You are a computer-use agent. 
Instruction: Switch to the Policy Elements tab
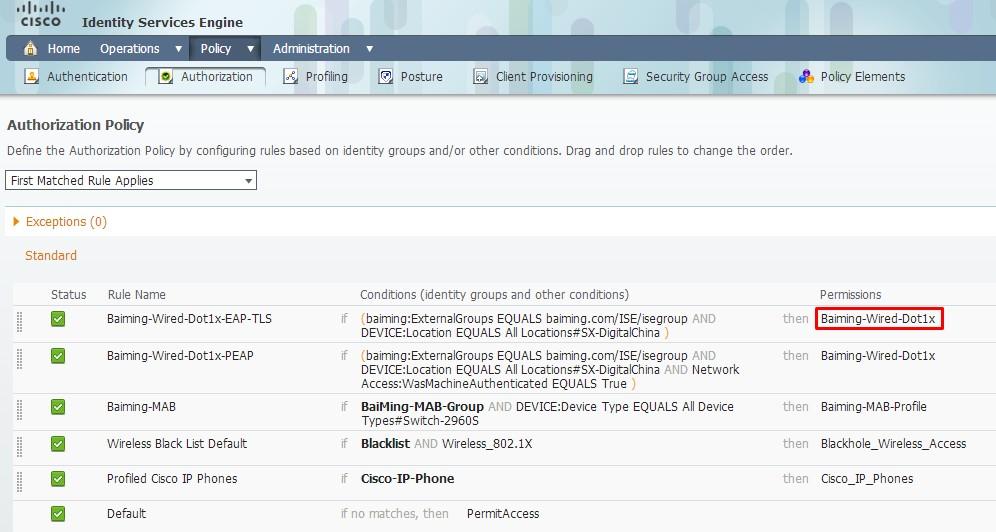tap(863, 77)
